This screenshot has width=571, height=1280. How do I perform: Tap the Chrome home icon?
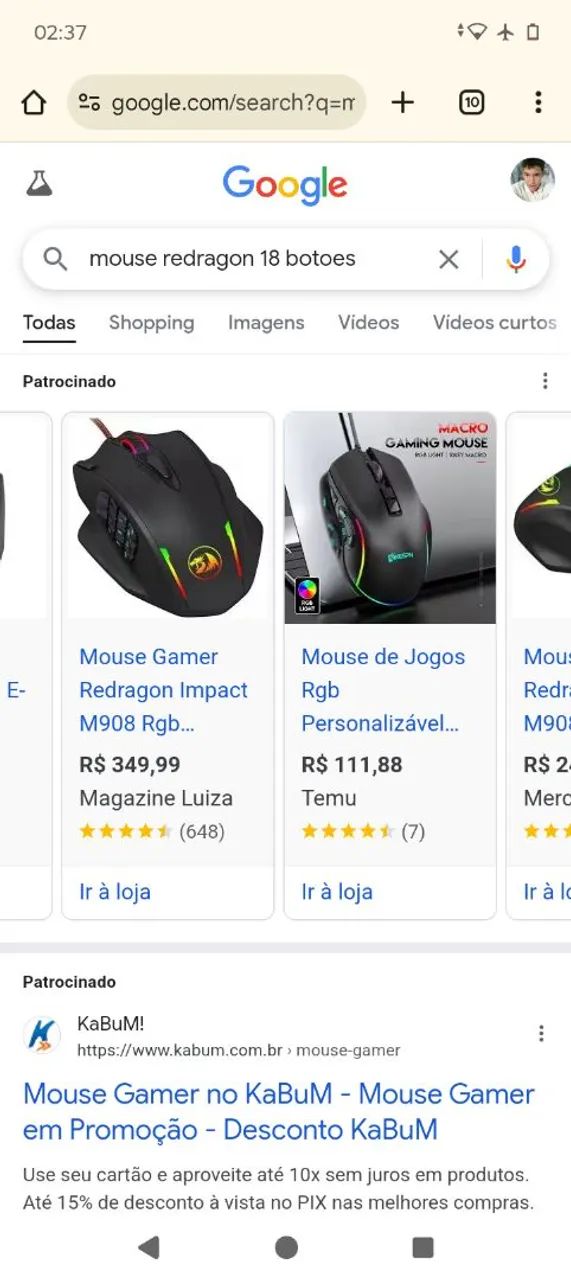tap(34, 102)
